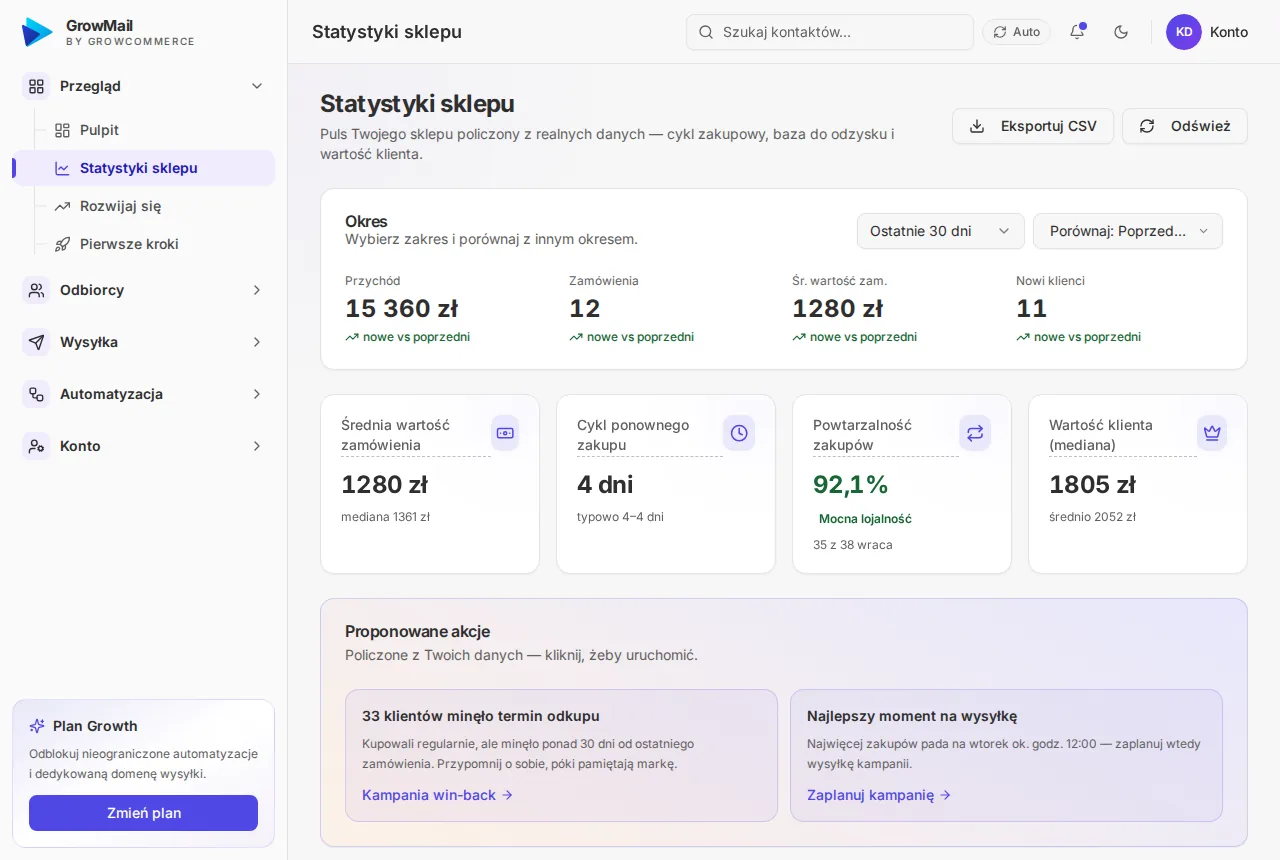
Task: Open the Ostatnie 30 dni period dropdown
Action: [x=941, y=231]
